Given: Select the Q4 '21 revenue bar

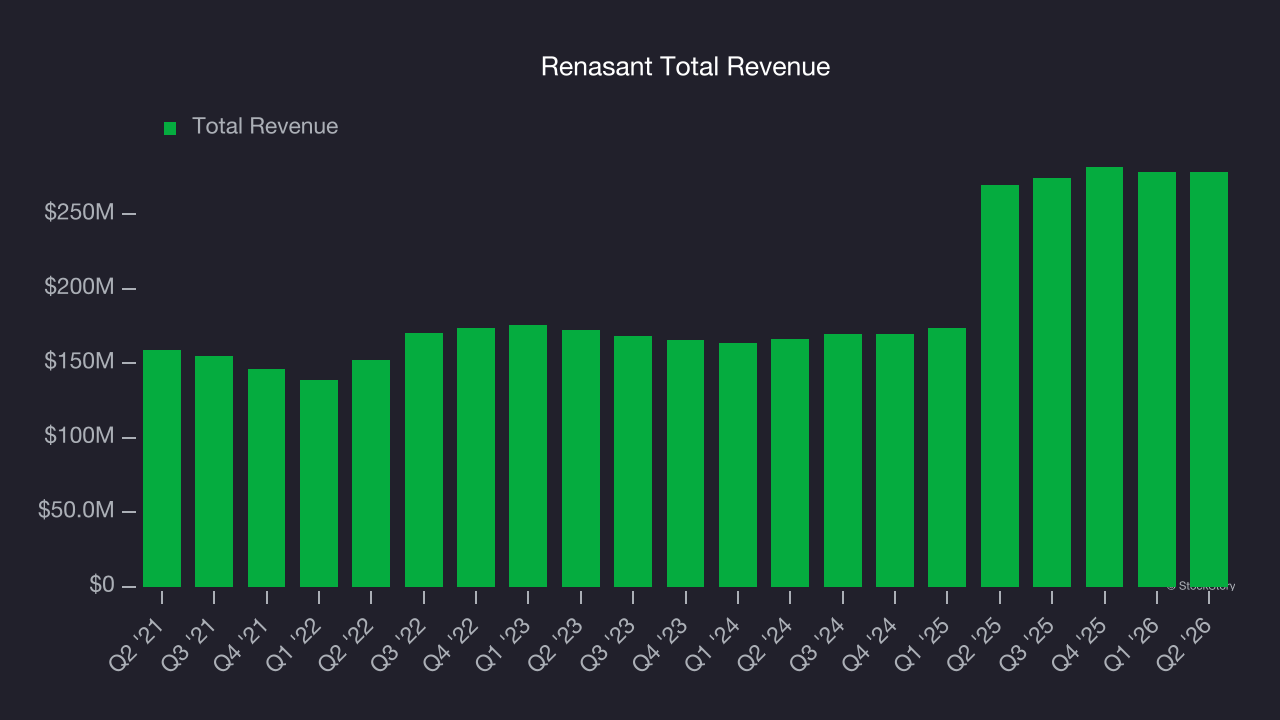Looking at the screenshot, I should coord(267,478).
